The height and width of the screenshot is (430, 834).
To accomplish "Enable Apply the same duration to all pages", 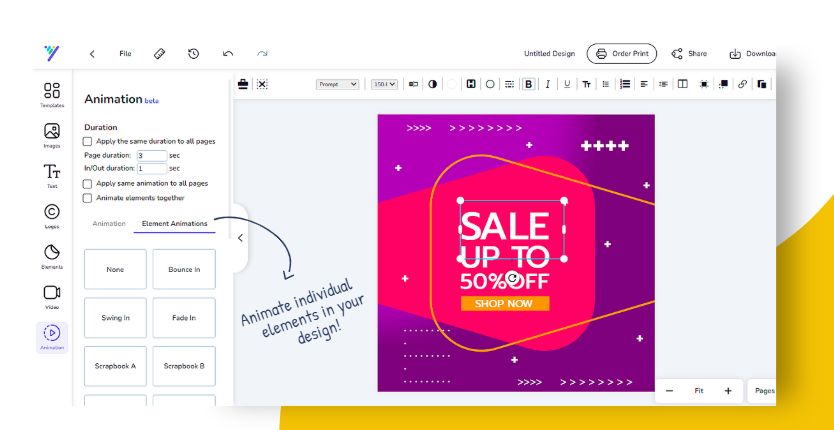I will [87, 142].
